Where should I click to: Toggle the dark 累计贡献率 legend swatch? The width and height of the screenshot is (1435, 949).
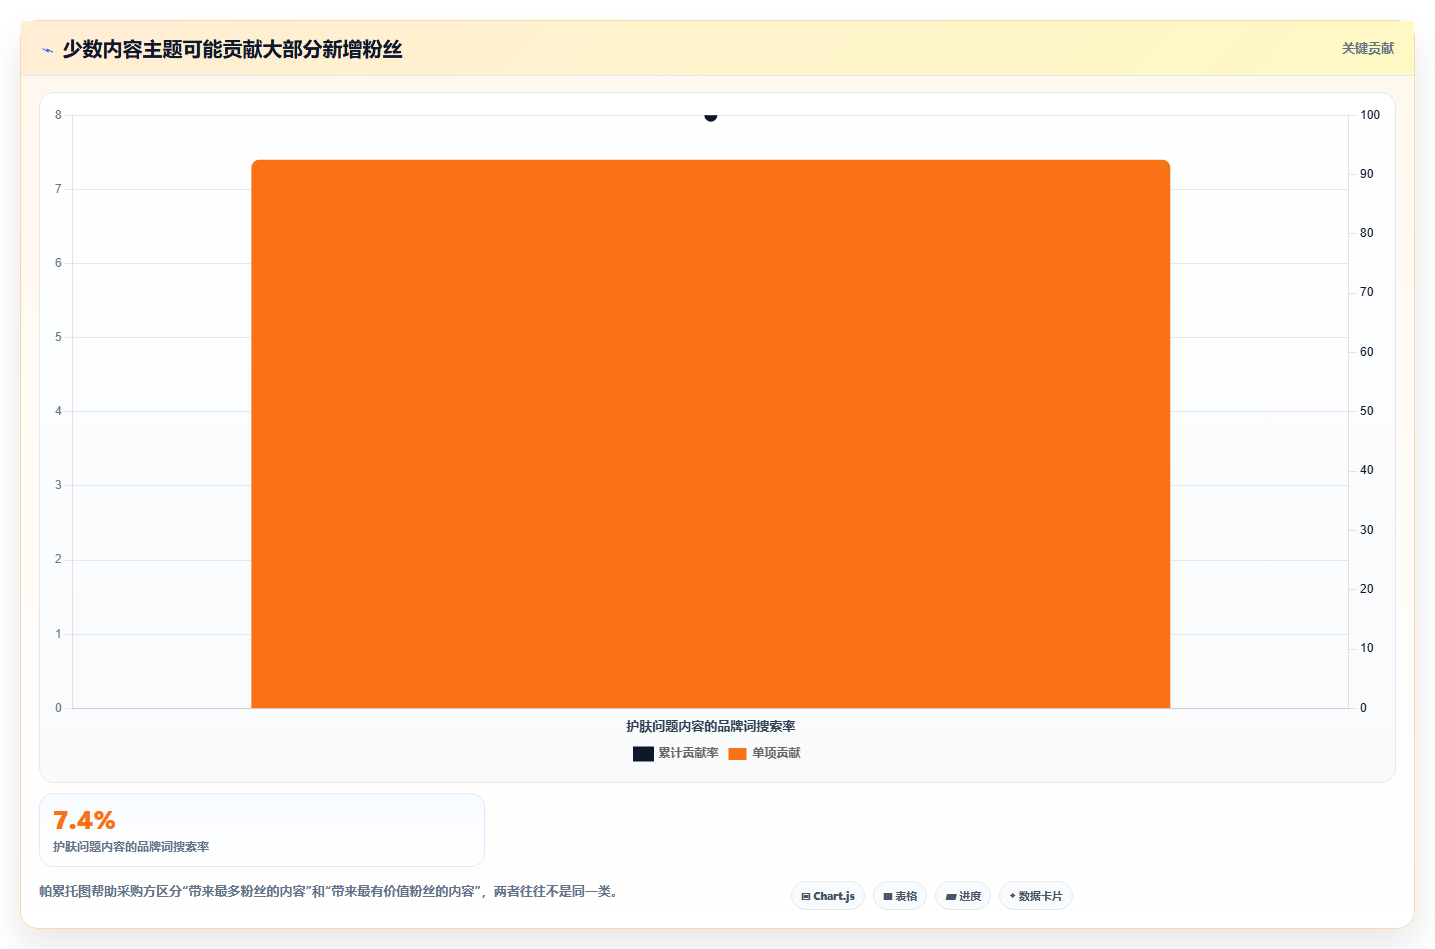643,753
